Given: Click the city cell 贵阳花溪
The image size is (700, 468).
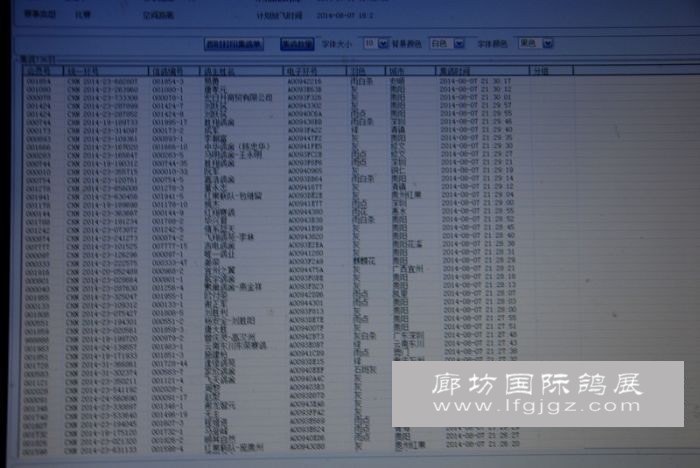Looking at the screenshot, I should pyautogui.click(x=407, y=244).
